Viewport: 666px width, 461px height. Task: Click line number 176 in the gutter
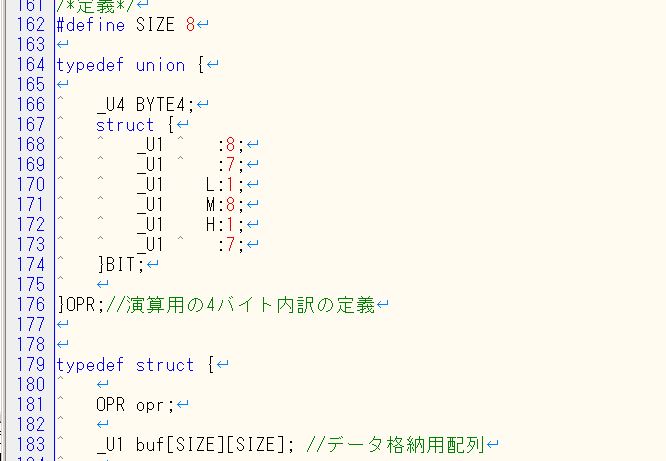(31, 304)
